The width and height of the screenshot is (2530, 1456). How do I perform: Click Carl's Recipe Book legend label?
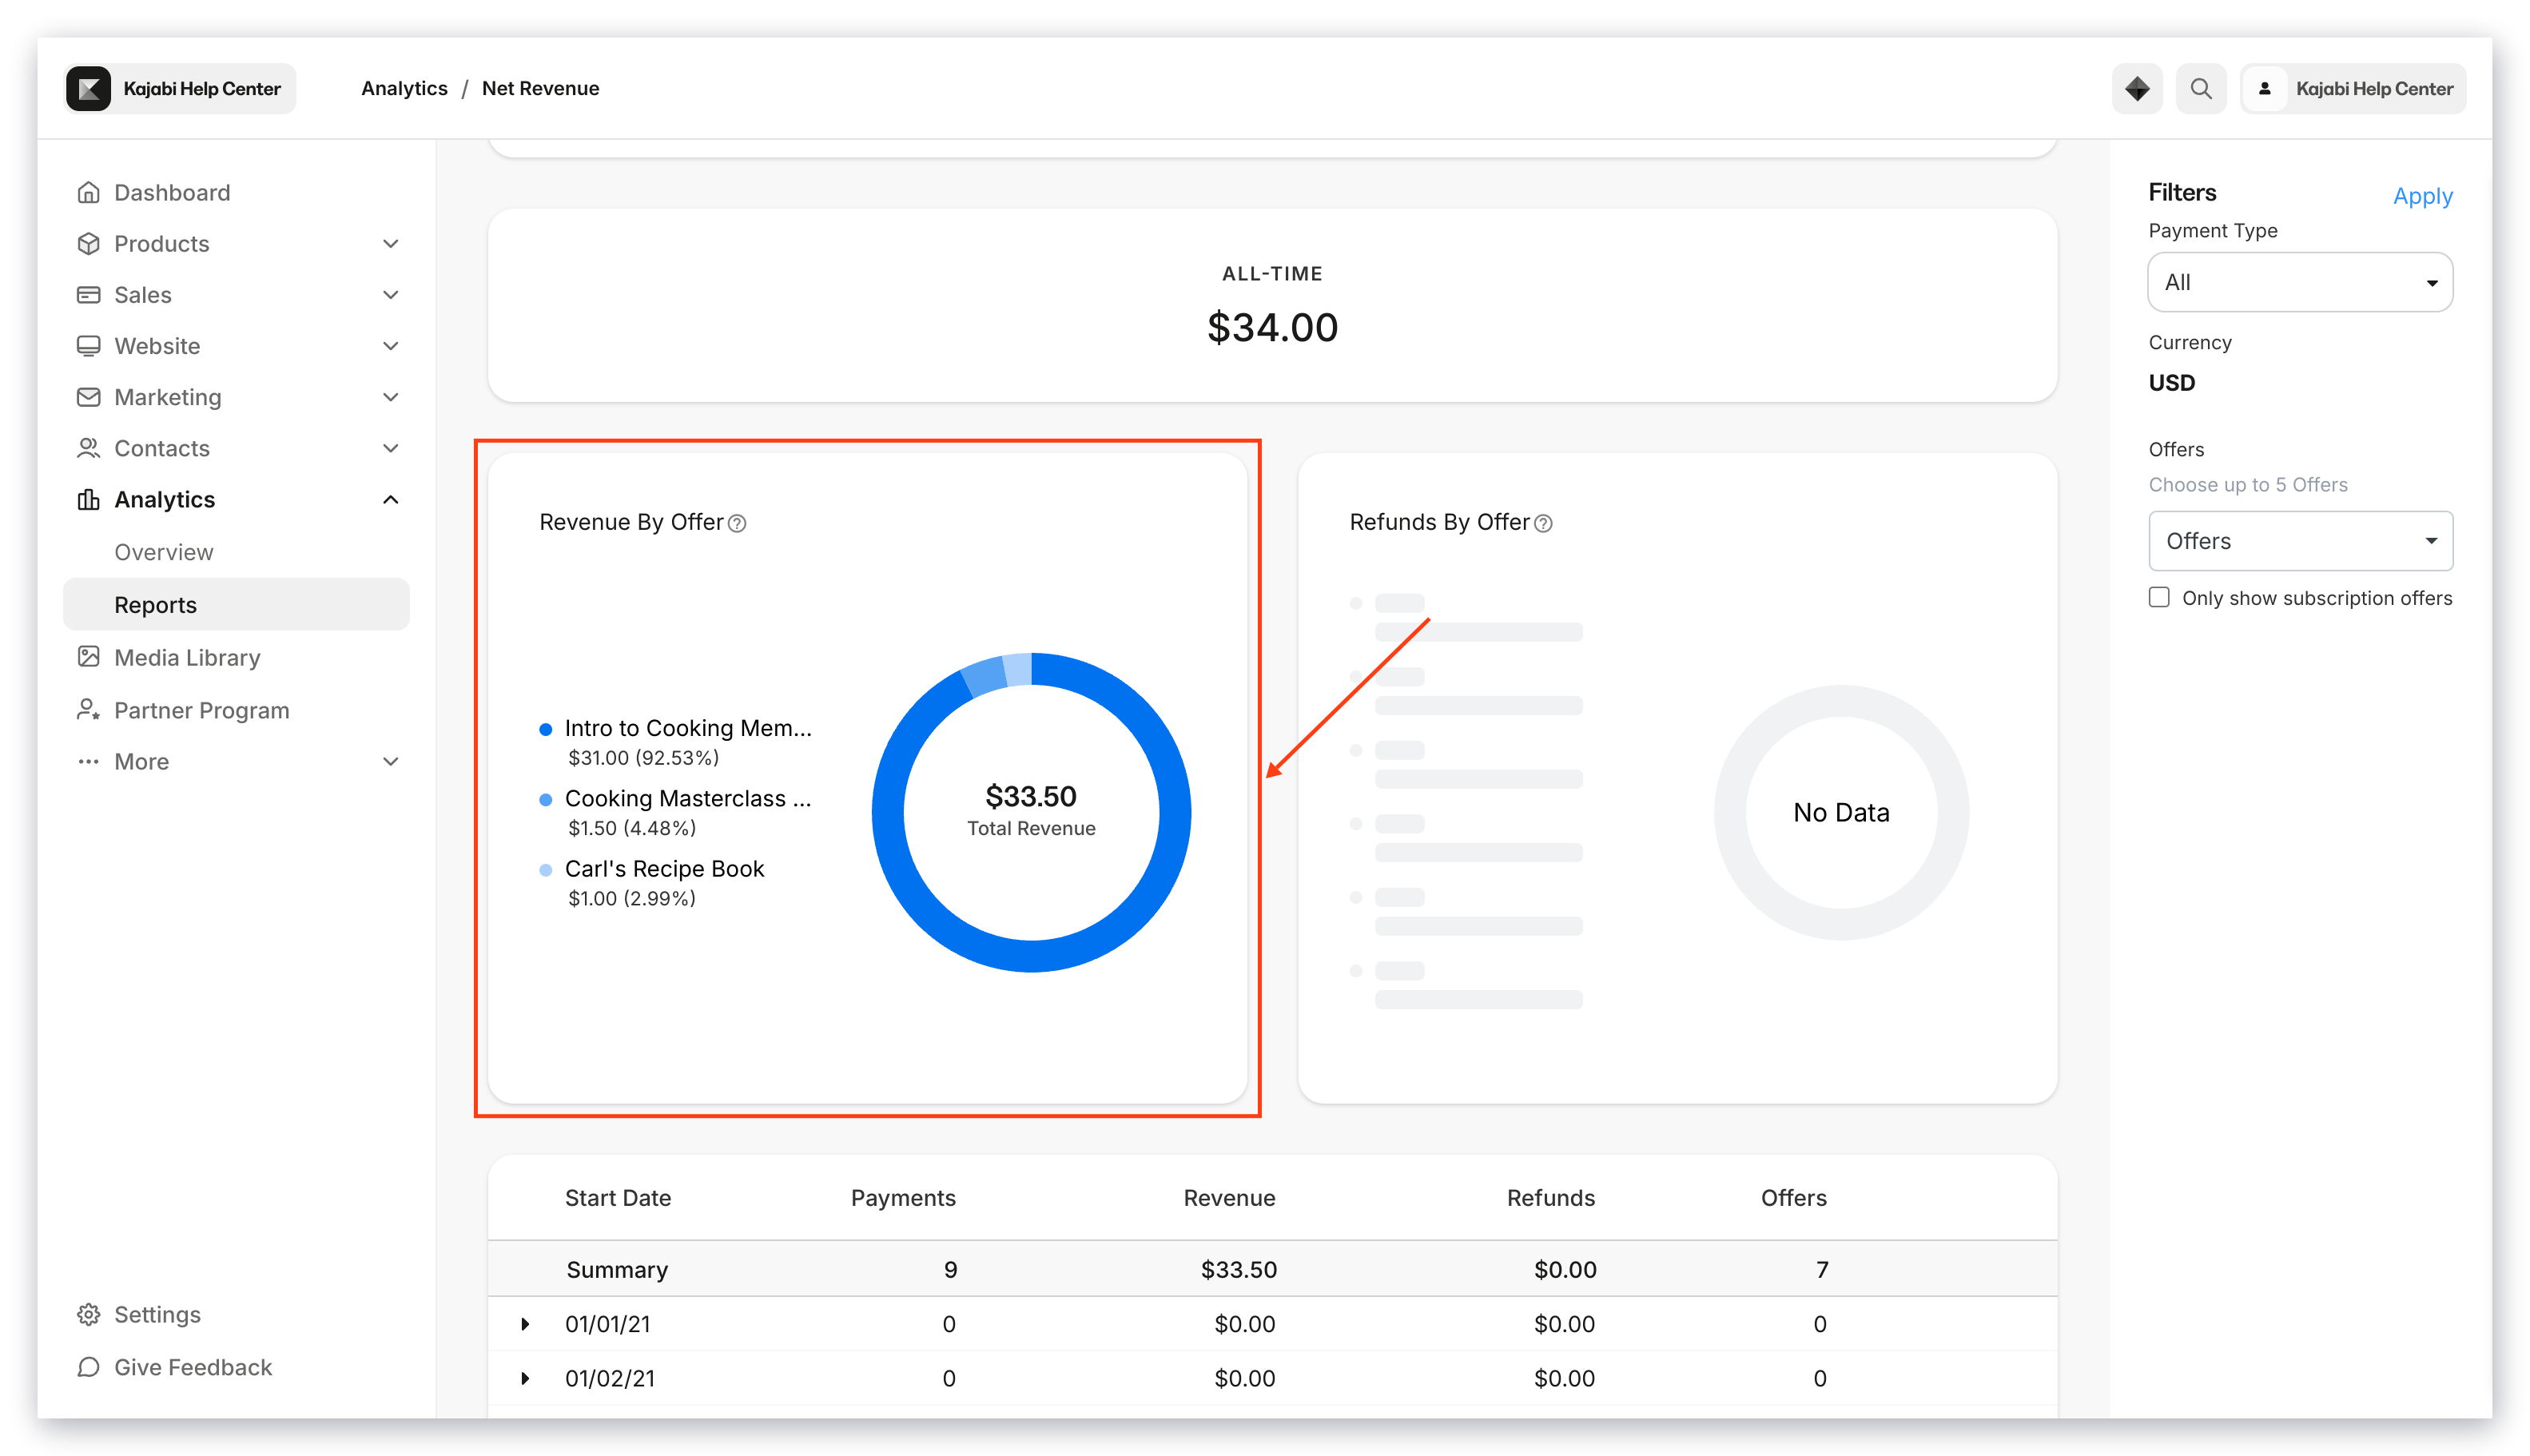(x=664, y=868)
